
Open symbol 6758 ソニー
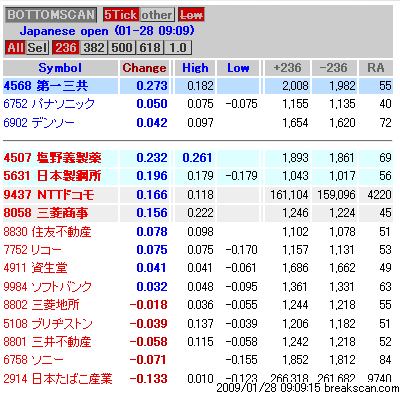33,360
